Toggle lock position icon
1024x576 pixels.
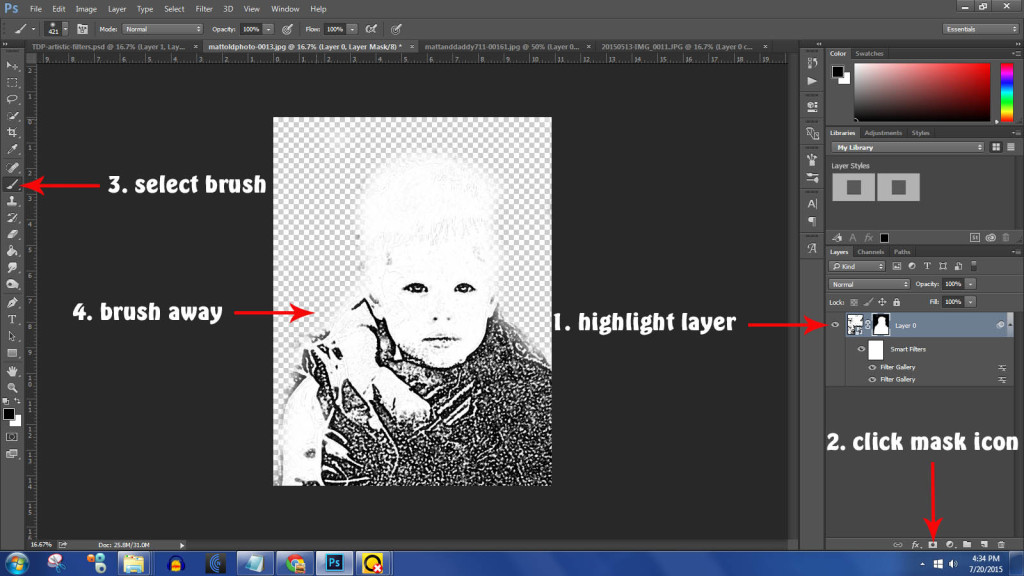882,302
